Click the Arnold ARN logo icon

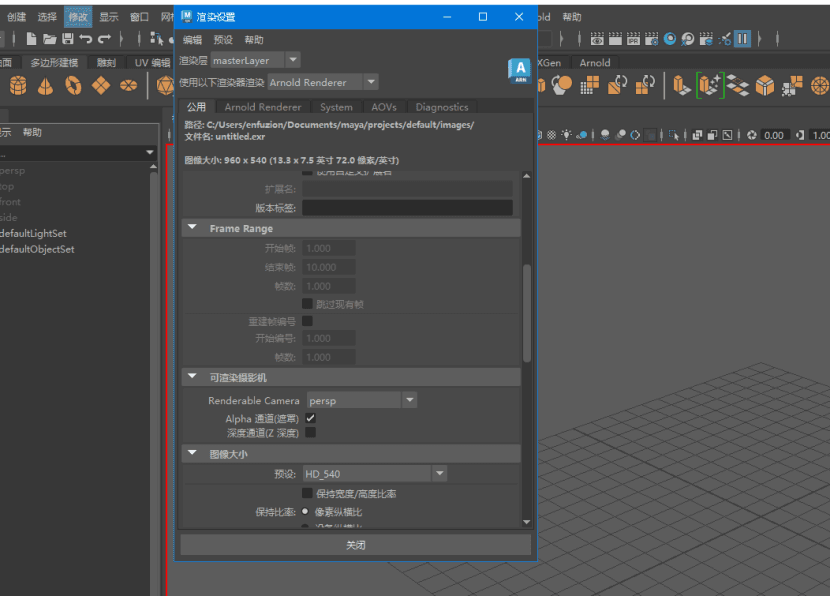[x=520, y=70]
